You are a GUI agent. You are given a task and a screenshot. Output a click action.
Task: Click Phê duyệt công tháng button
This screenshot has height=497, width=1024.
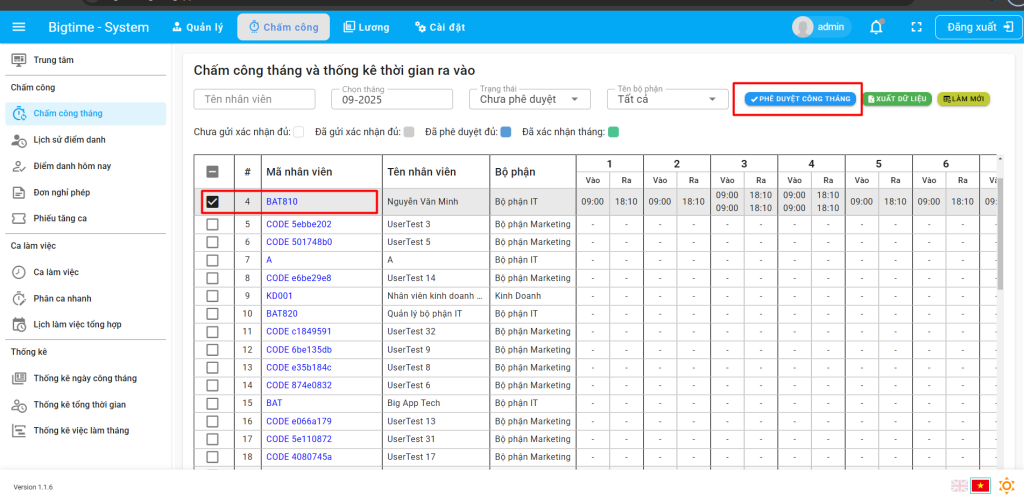point(799,99)
